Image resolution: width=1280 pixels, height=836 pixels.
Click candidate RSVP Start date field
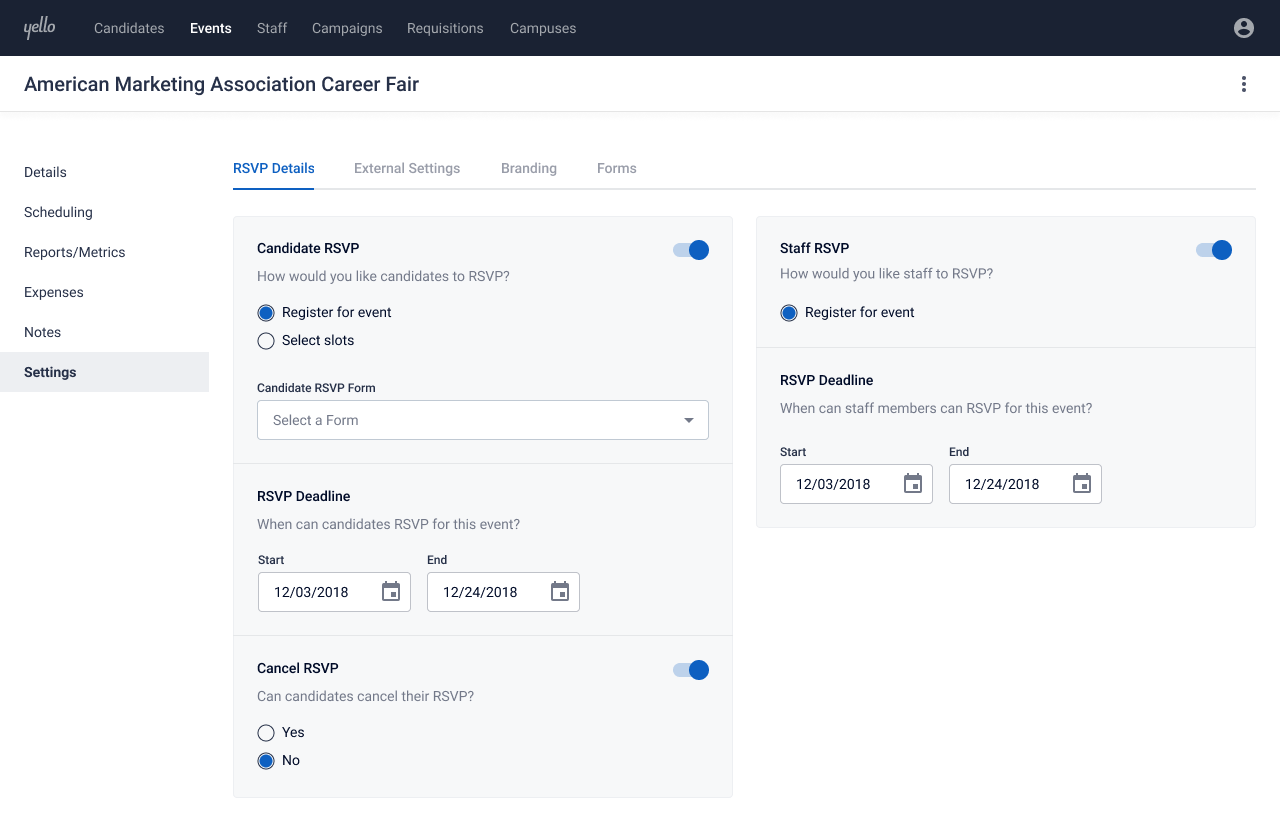coord(334,592)
